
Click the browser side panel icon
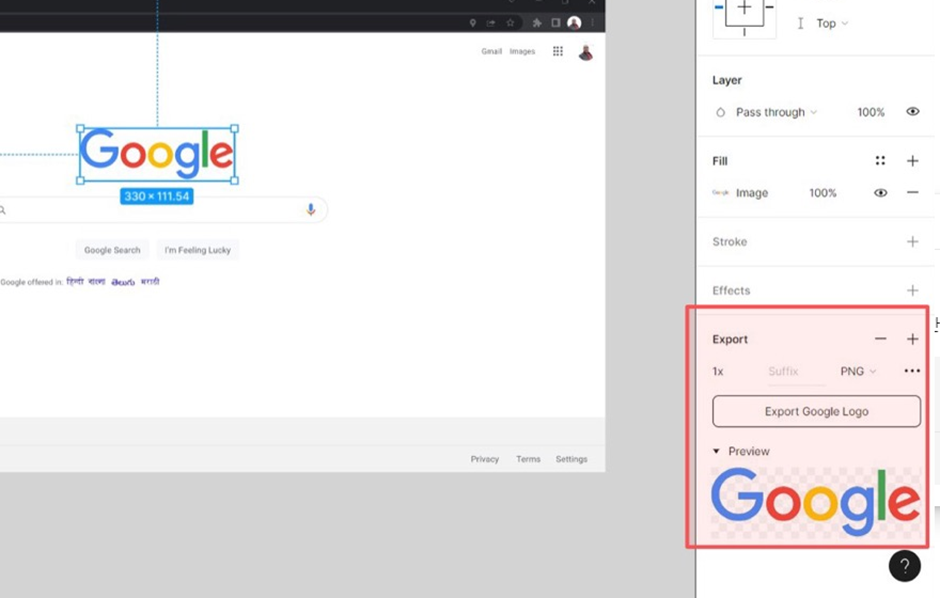point(556,23)
